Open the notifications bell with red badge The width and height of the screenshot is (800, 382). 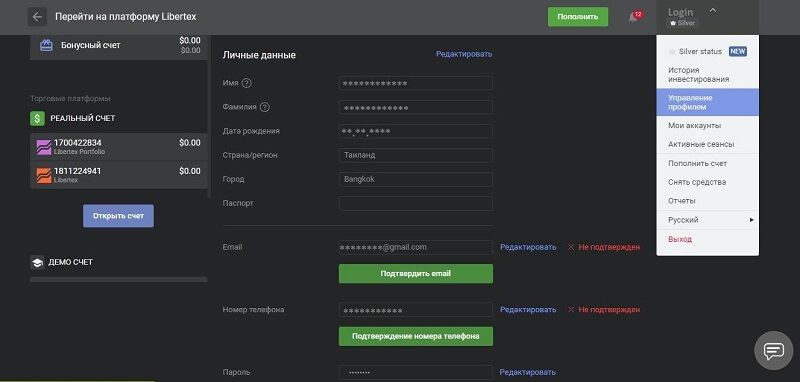tap(634, 17)
